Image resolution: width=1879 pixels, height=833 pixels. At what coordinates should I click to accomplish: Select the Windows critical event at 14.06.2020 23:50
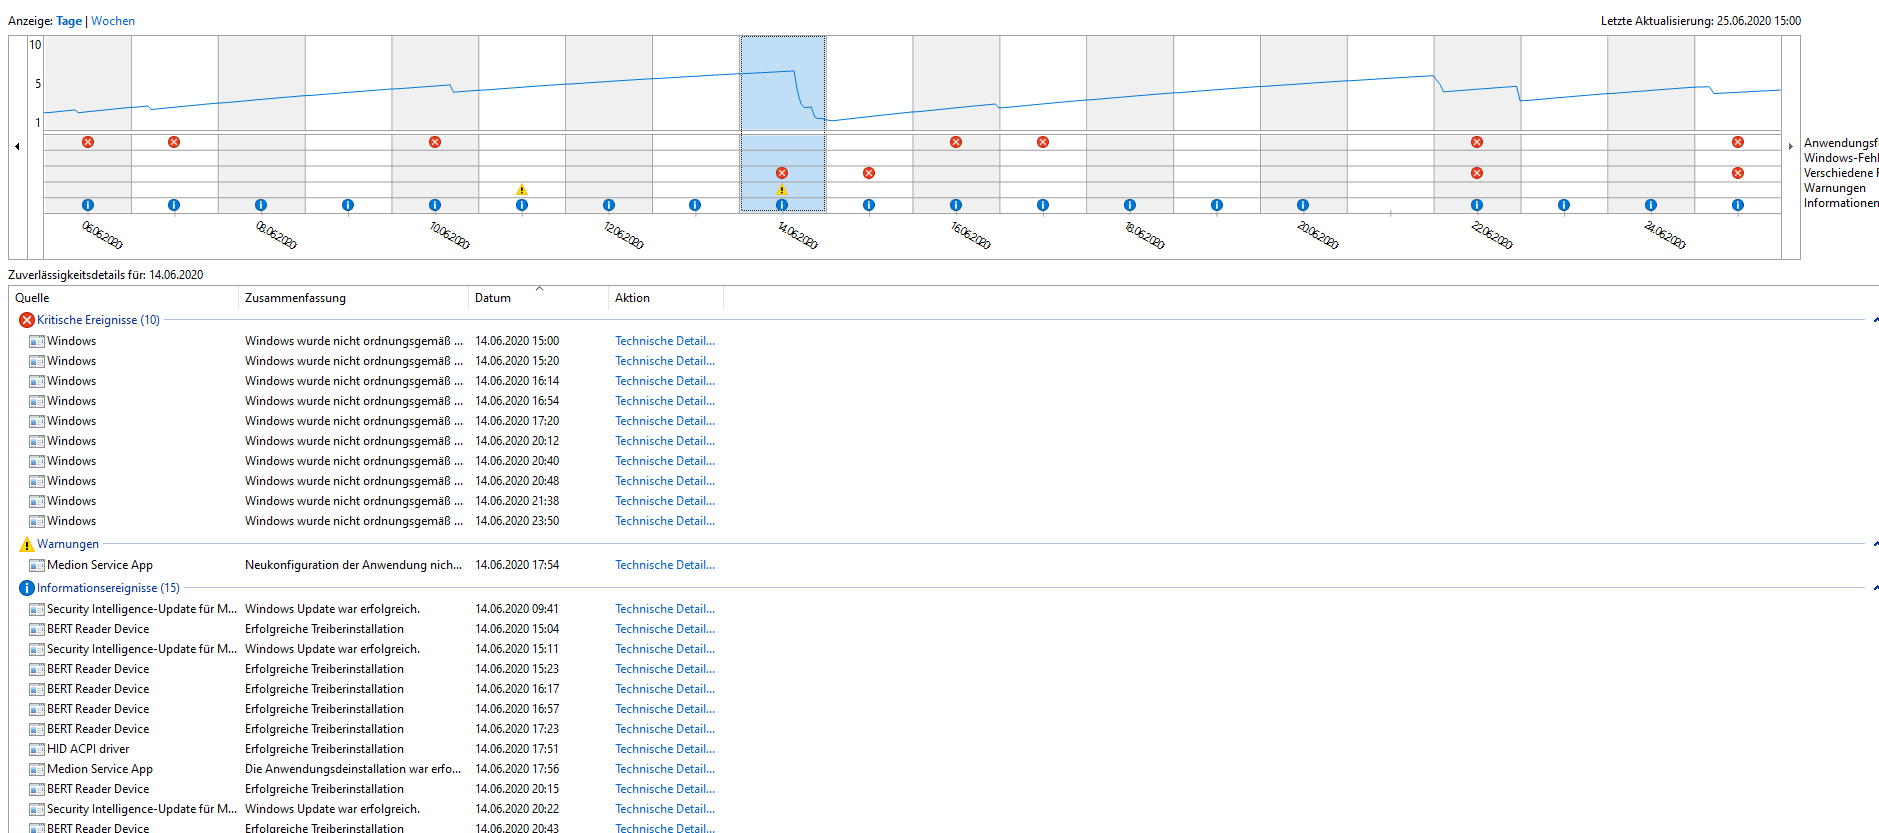click(x=72, y=521)
